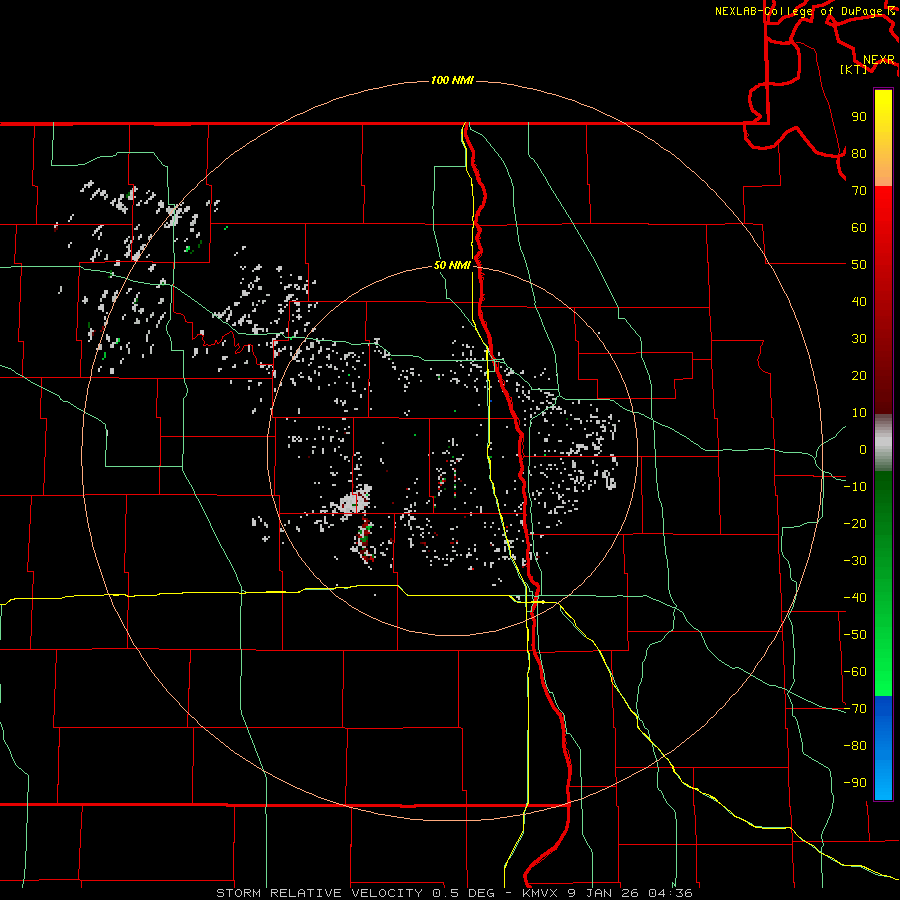Click the "70" knot scale label
Screen dimensions: 900x900
(859, 191)
